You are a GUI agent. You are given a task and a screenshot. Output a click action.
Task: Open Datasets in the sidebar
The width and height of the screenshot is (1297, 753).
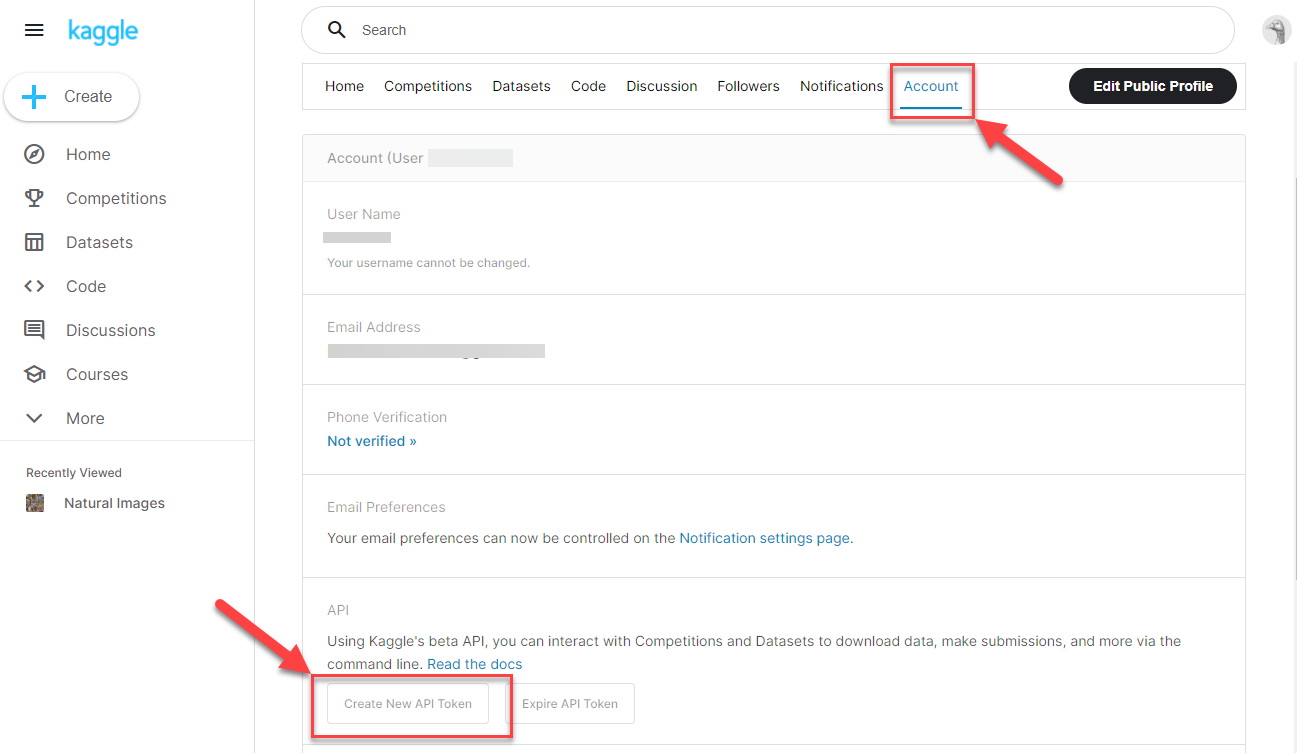(99, 242)
